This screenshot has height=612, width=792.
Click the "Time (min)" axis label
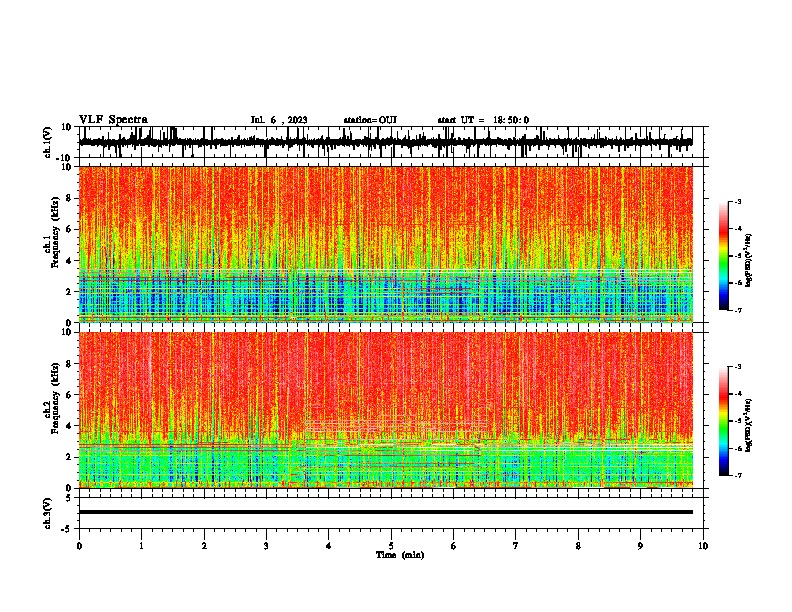(400, 555)
